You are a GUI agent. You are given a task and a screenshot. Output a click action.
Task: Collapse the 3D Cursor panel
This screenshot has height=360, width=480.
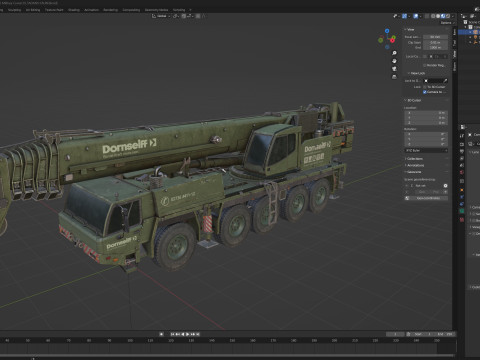click(x=413, y=100)
